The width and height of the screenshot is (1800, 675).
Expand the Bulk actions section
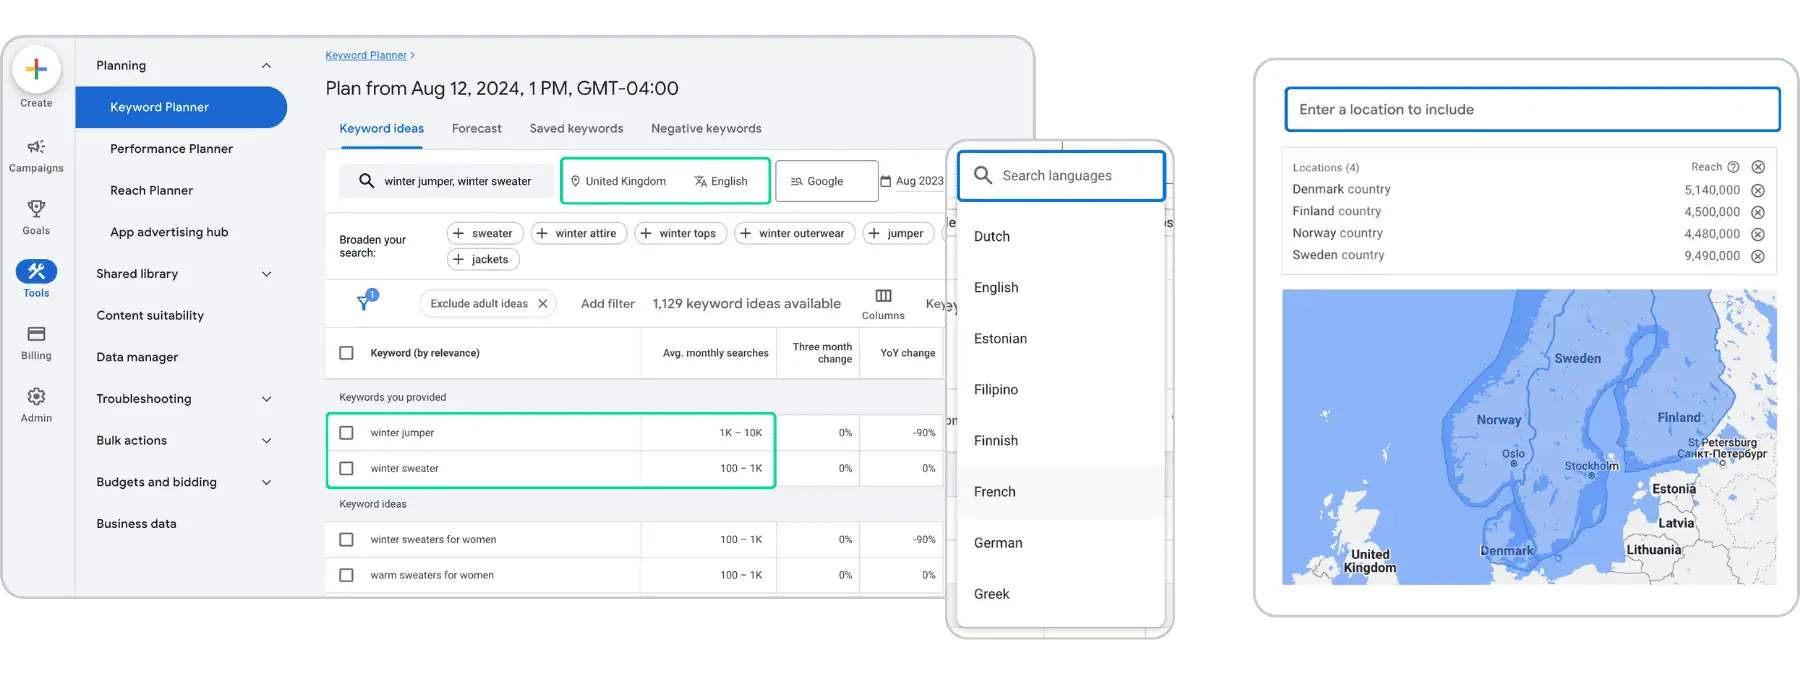(266, 441)
